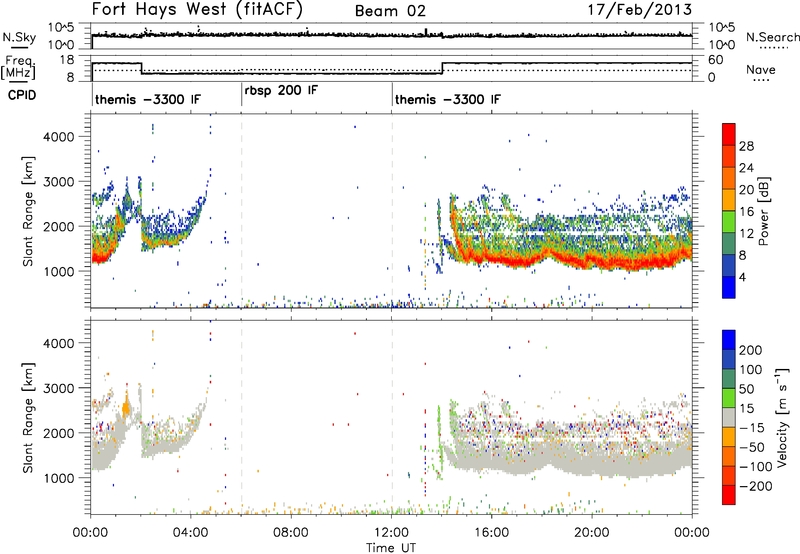Click the "20:00" time axis label
This screenshot has height=554, width=800.
pyautogui.click(x=592, y=533)
